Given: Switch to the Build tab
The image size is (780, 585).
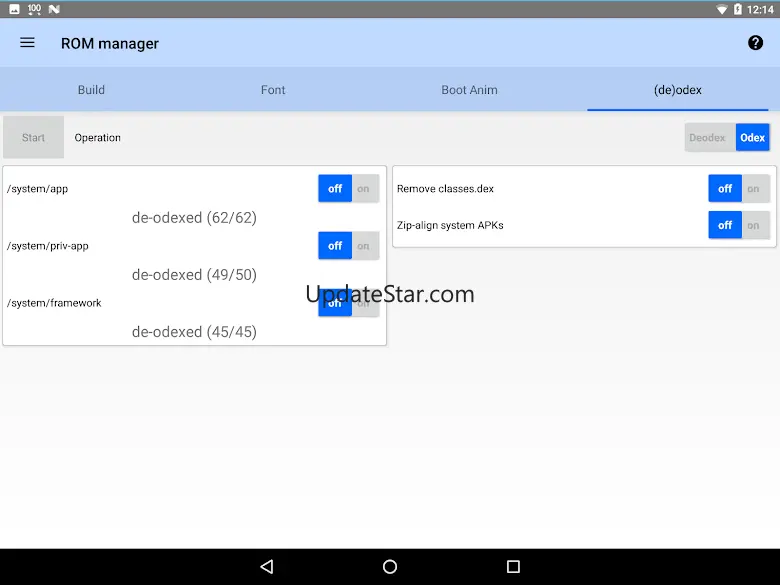Looking at the screenshot, I should (x=91, y=90).
